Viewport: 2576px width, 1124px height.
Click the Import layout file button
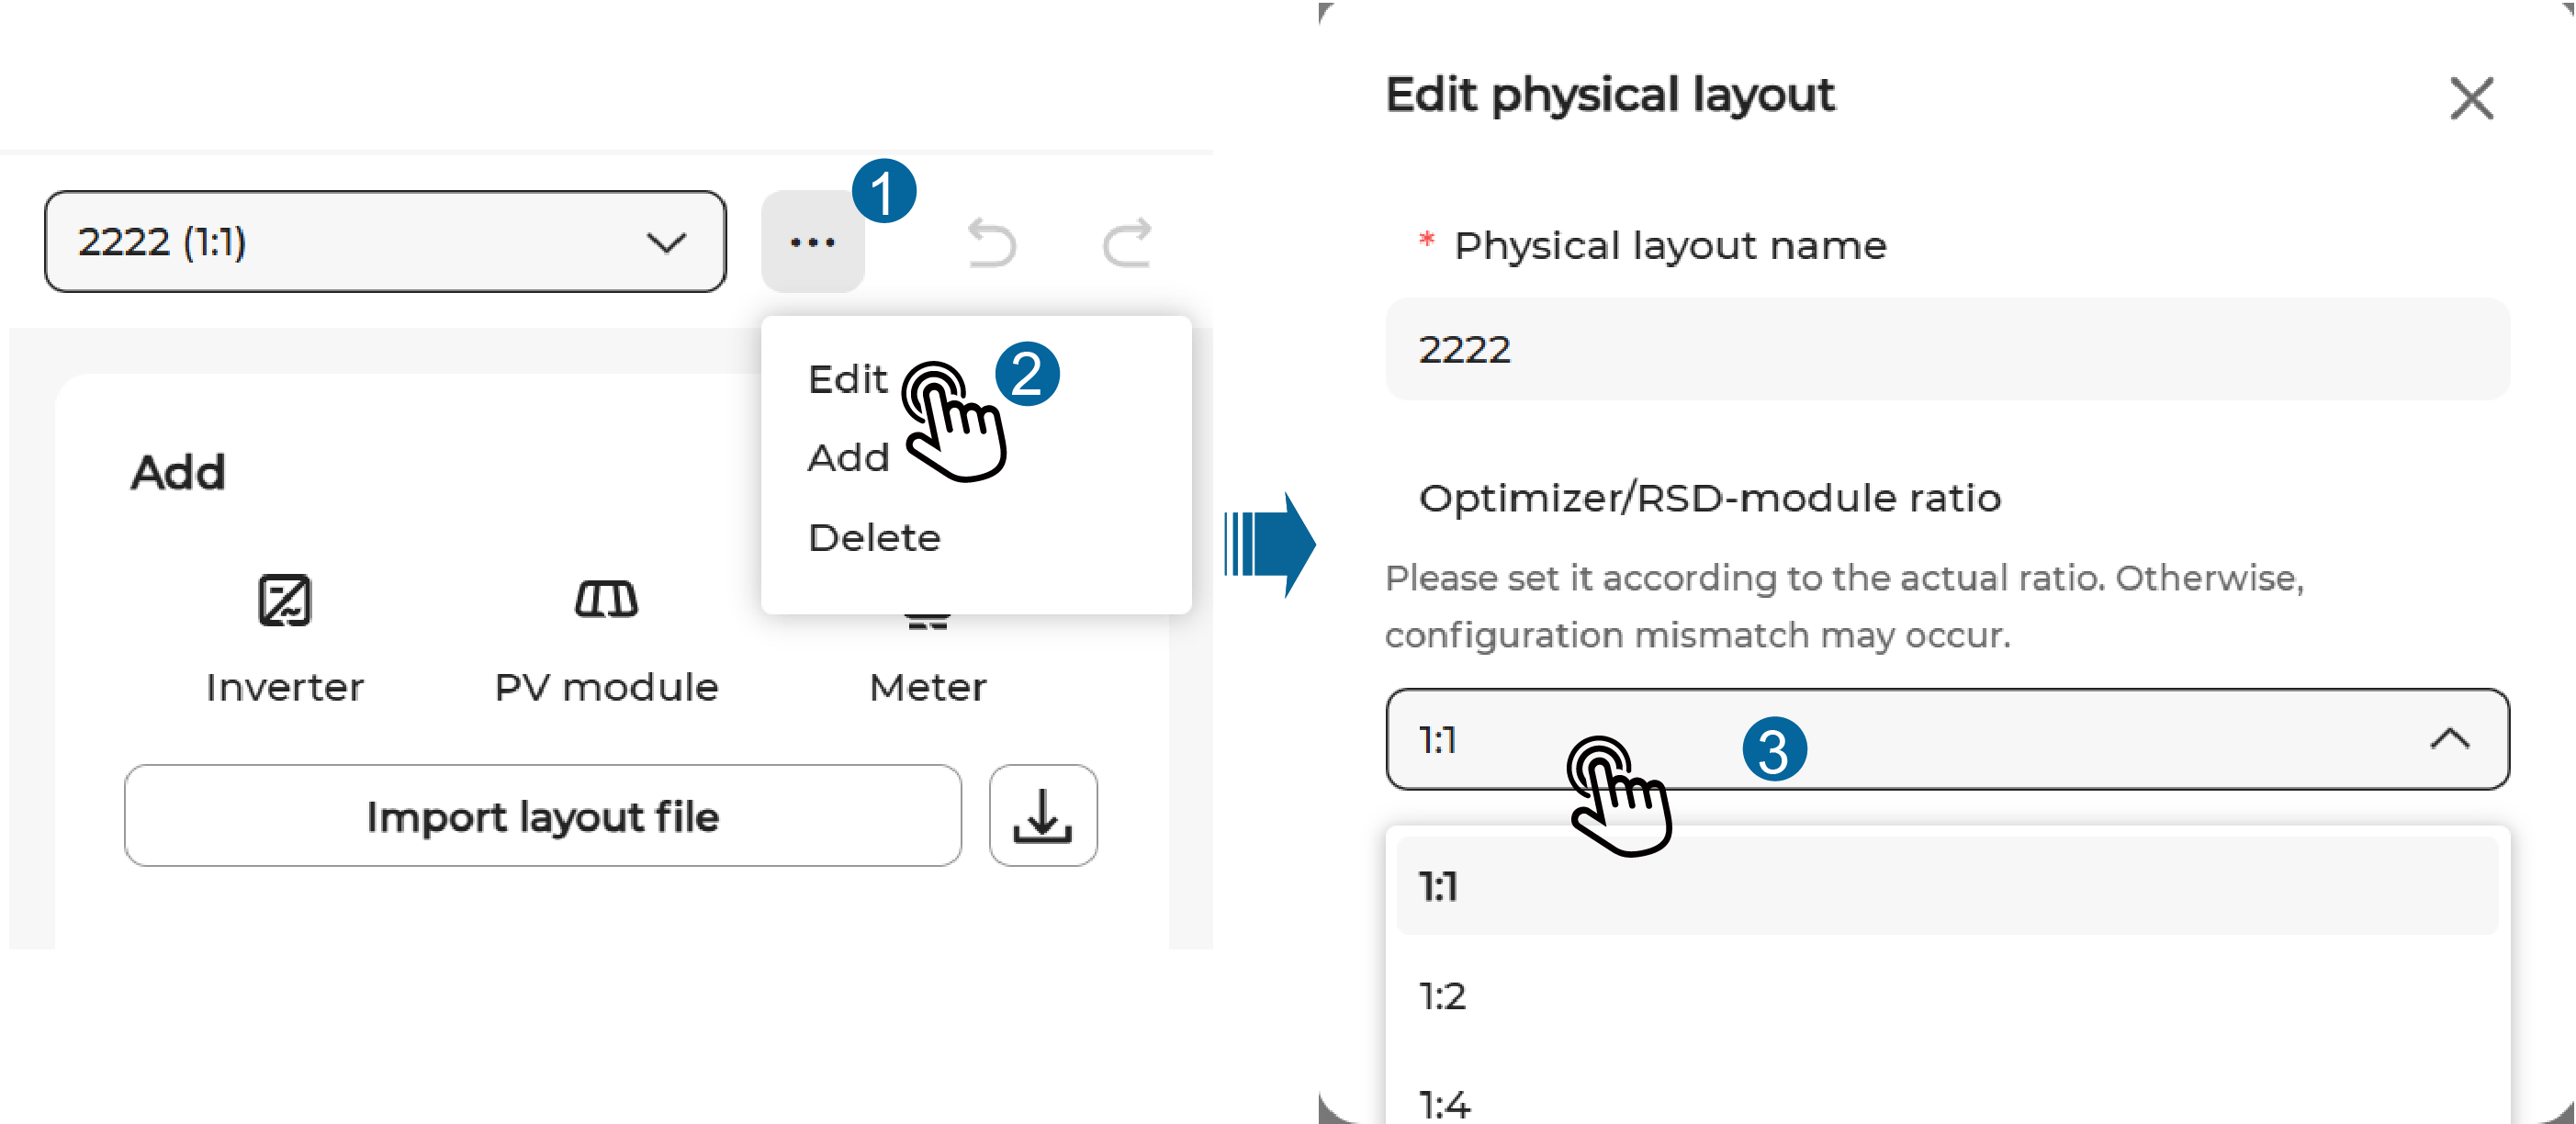tap(542, 816)
